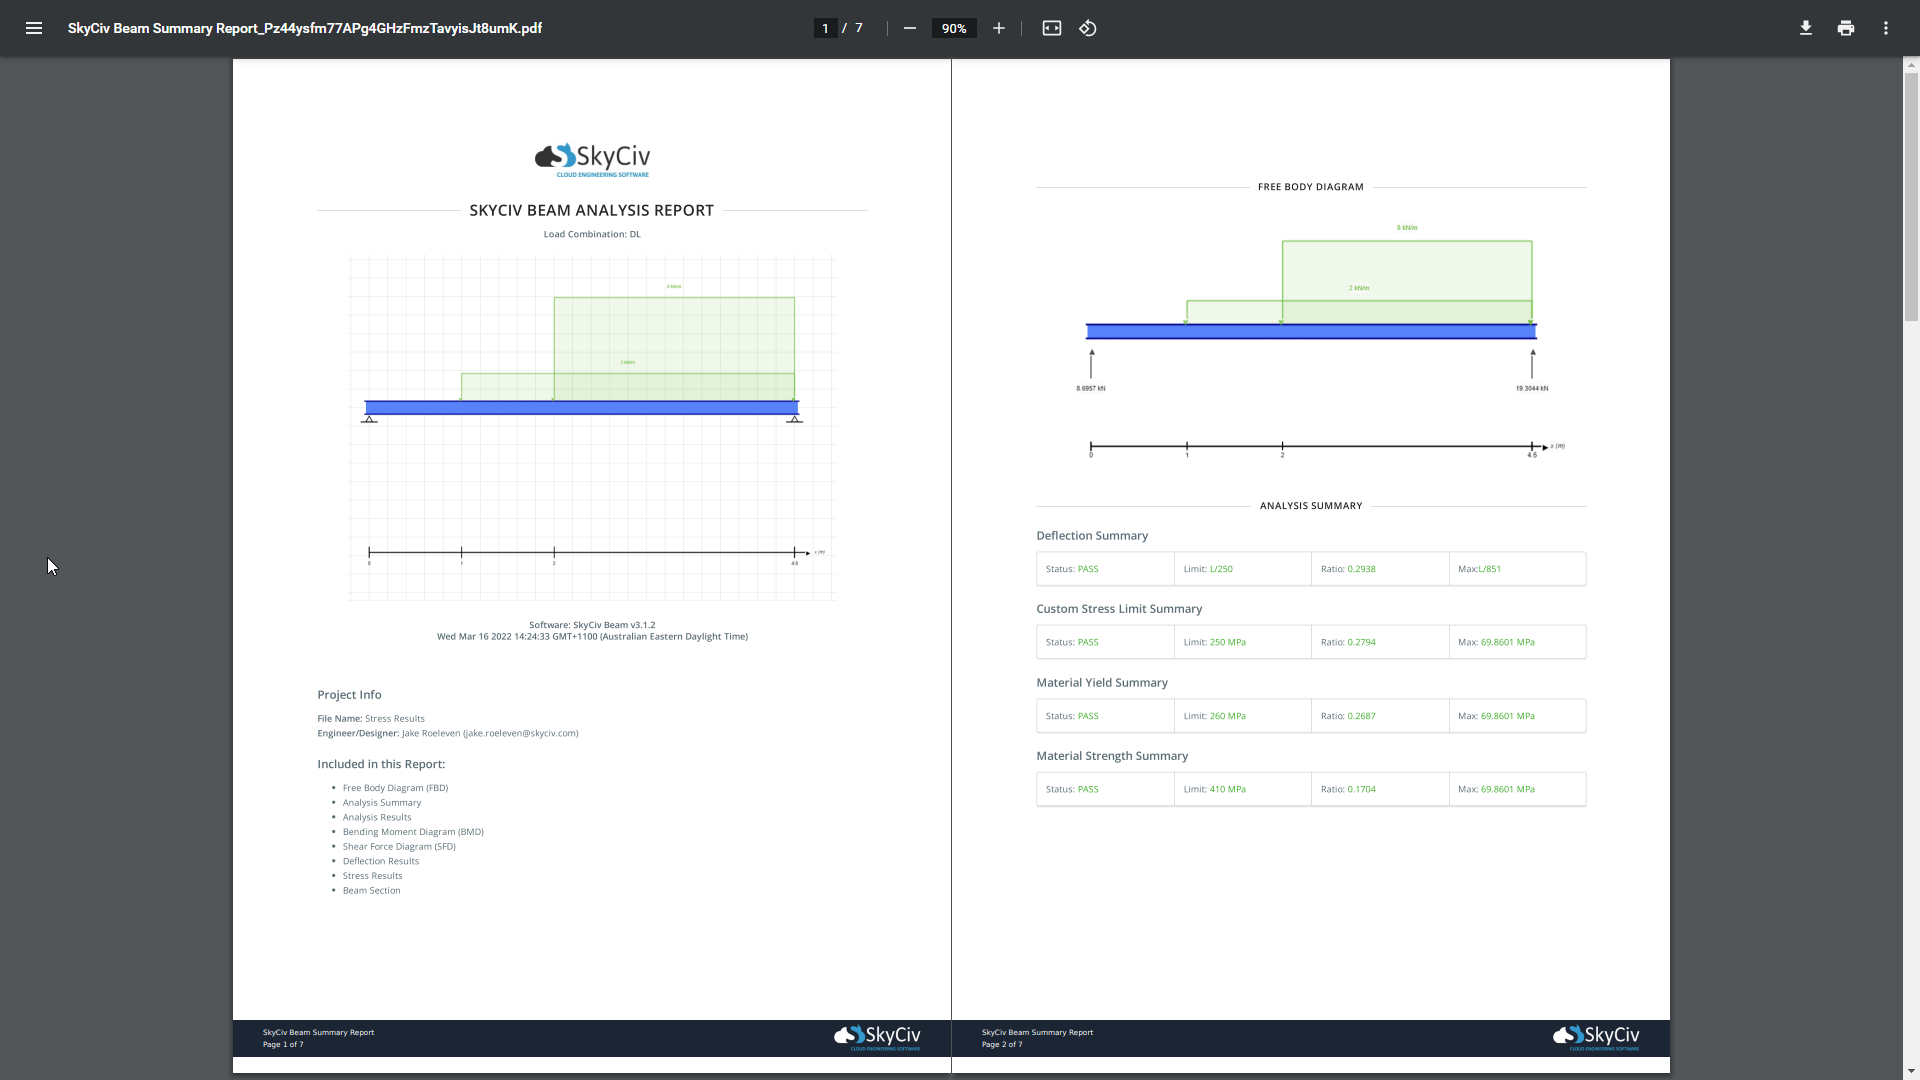
Task: Click the page 2 footer SkyCiv logo
Action: point(1596,1037)
